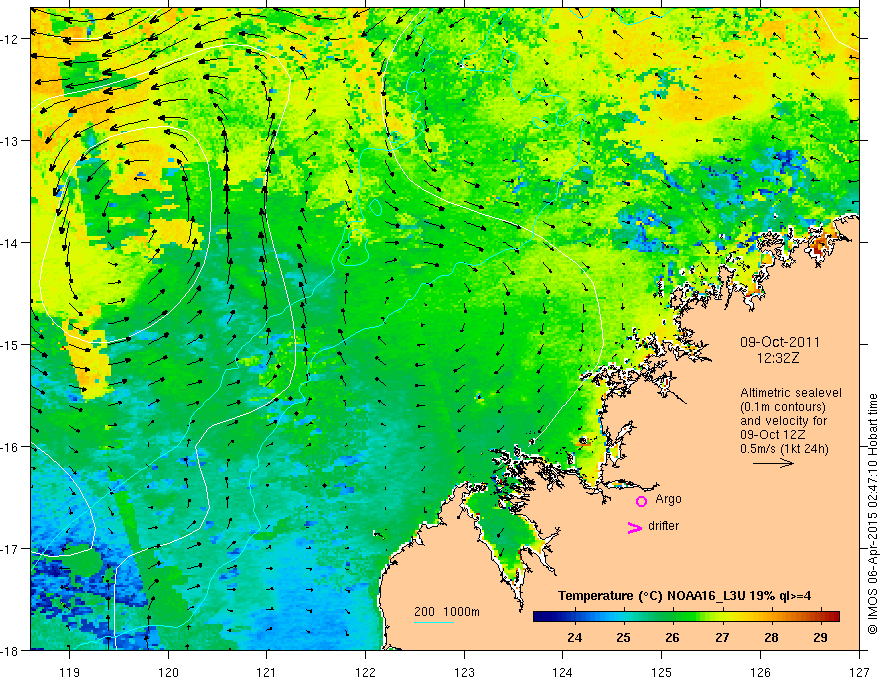880x680 pixels.
Task: Click latitude label -15 on left axis
Action: pyautogui.click(x=12, y=345)
